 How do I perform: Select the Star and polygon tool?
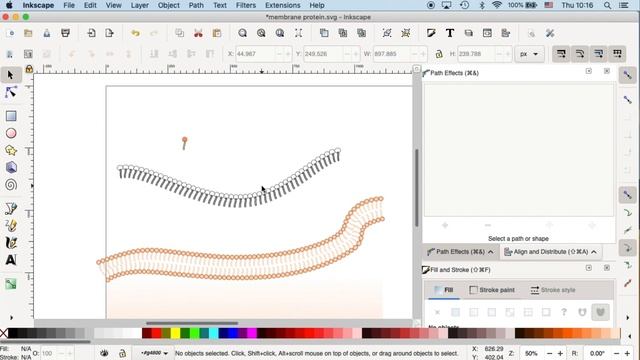tap(11, 150)
